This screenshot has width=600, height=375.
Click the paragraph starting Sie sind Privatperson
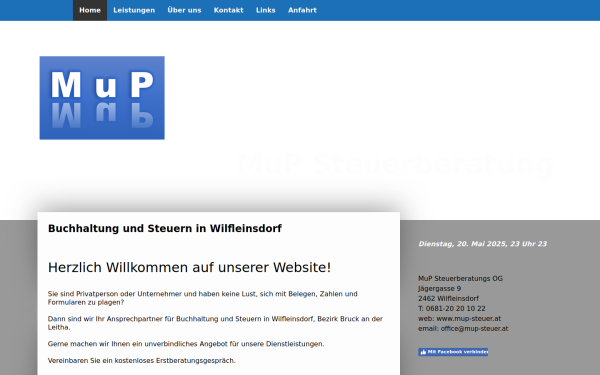tap(203, 298)
